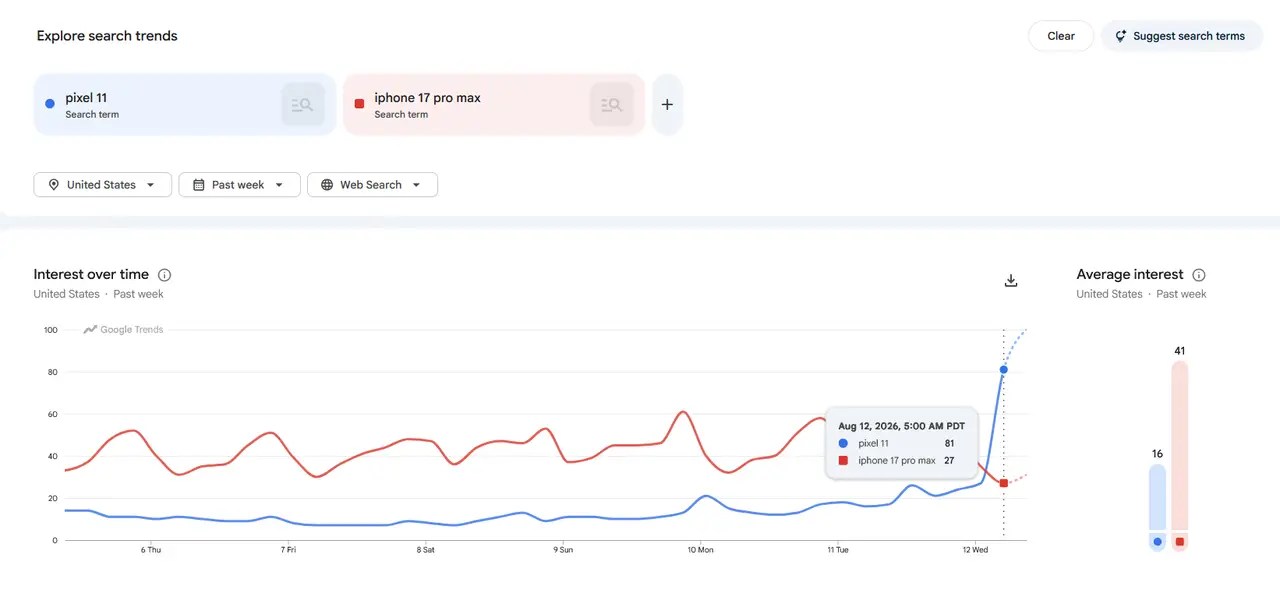Clear all search terms
This screenshot has width=1280, height=593.
(1061, 36)
